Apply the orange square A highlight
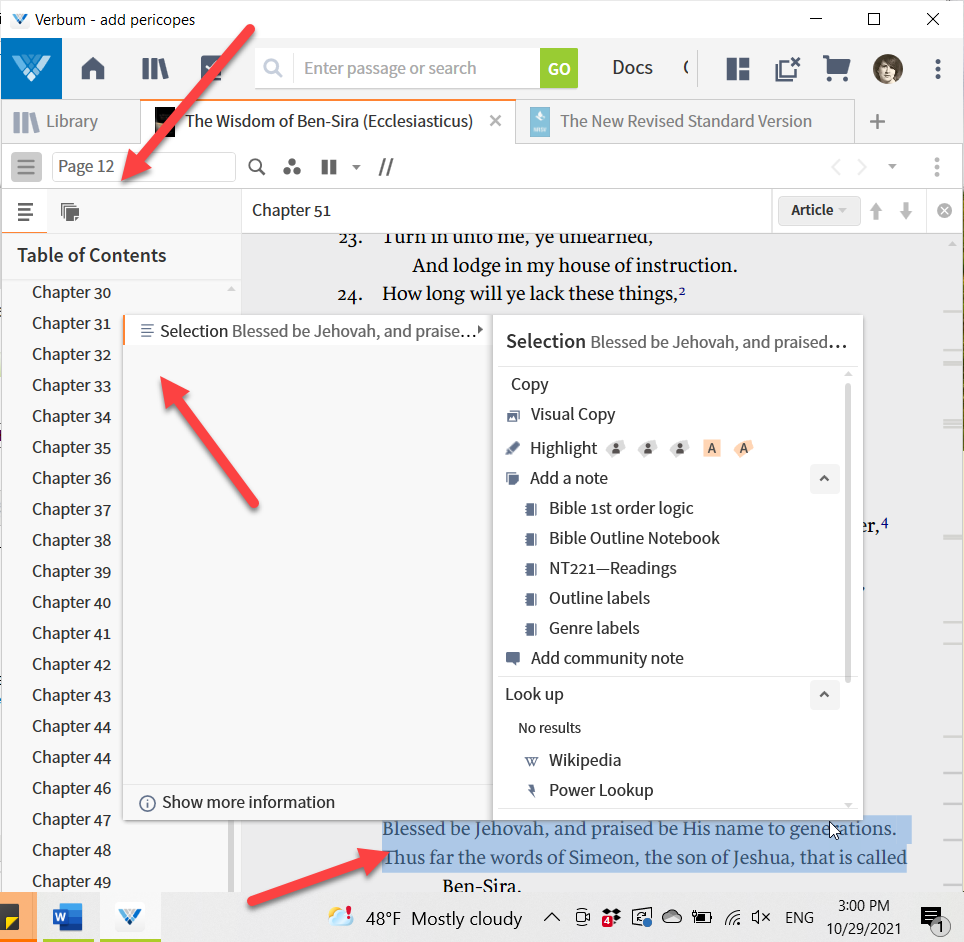 click(711, 448)
